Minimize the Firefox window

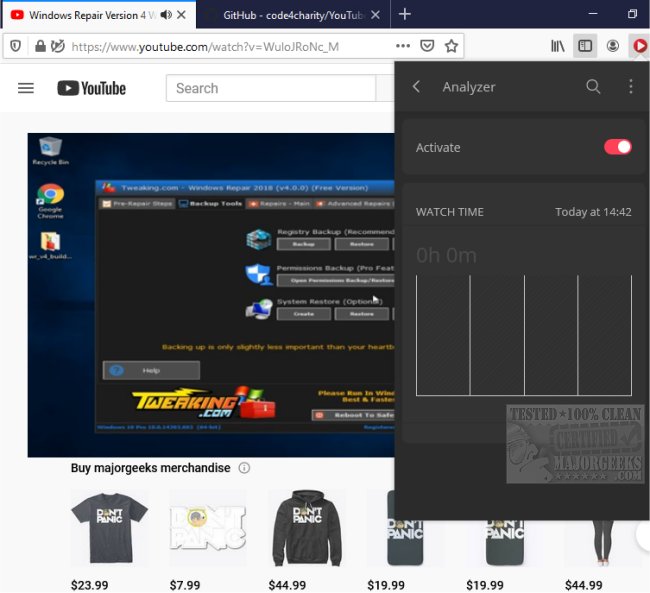[593, 14]
